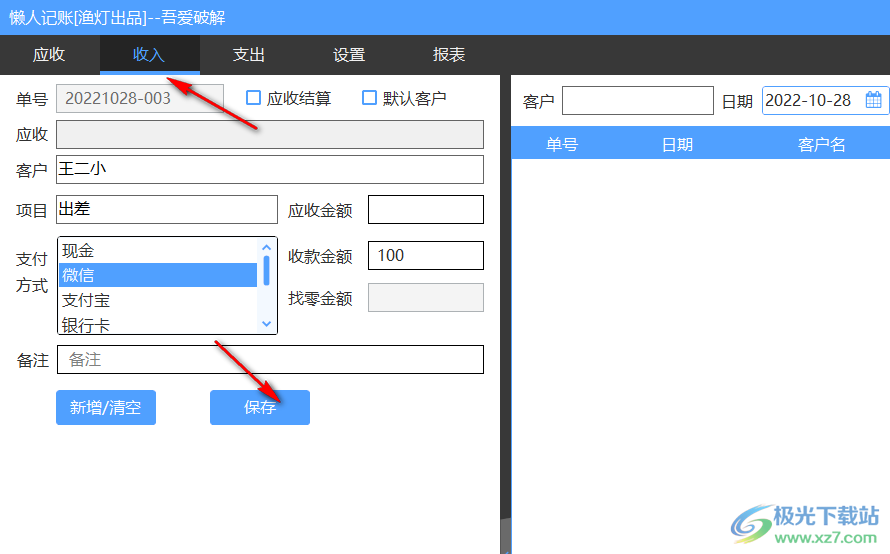The image size is (890, 554).
Task: Click the 新增/清空 button
Action: click(x=106, y=408)
